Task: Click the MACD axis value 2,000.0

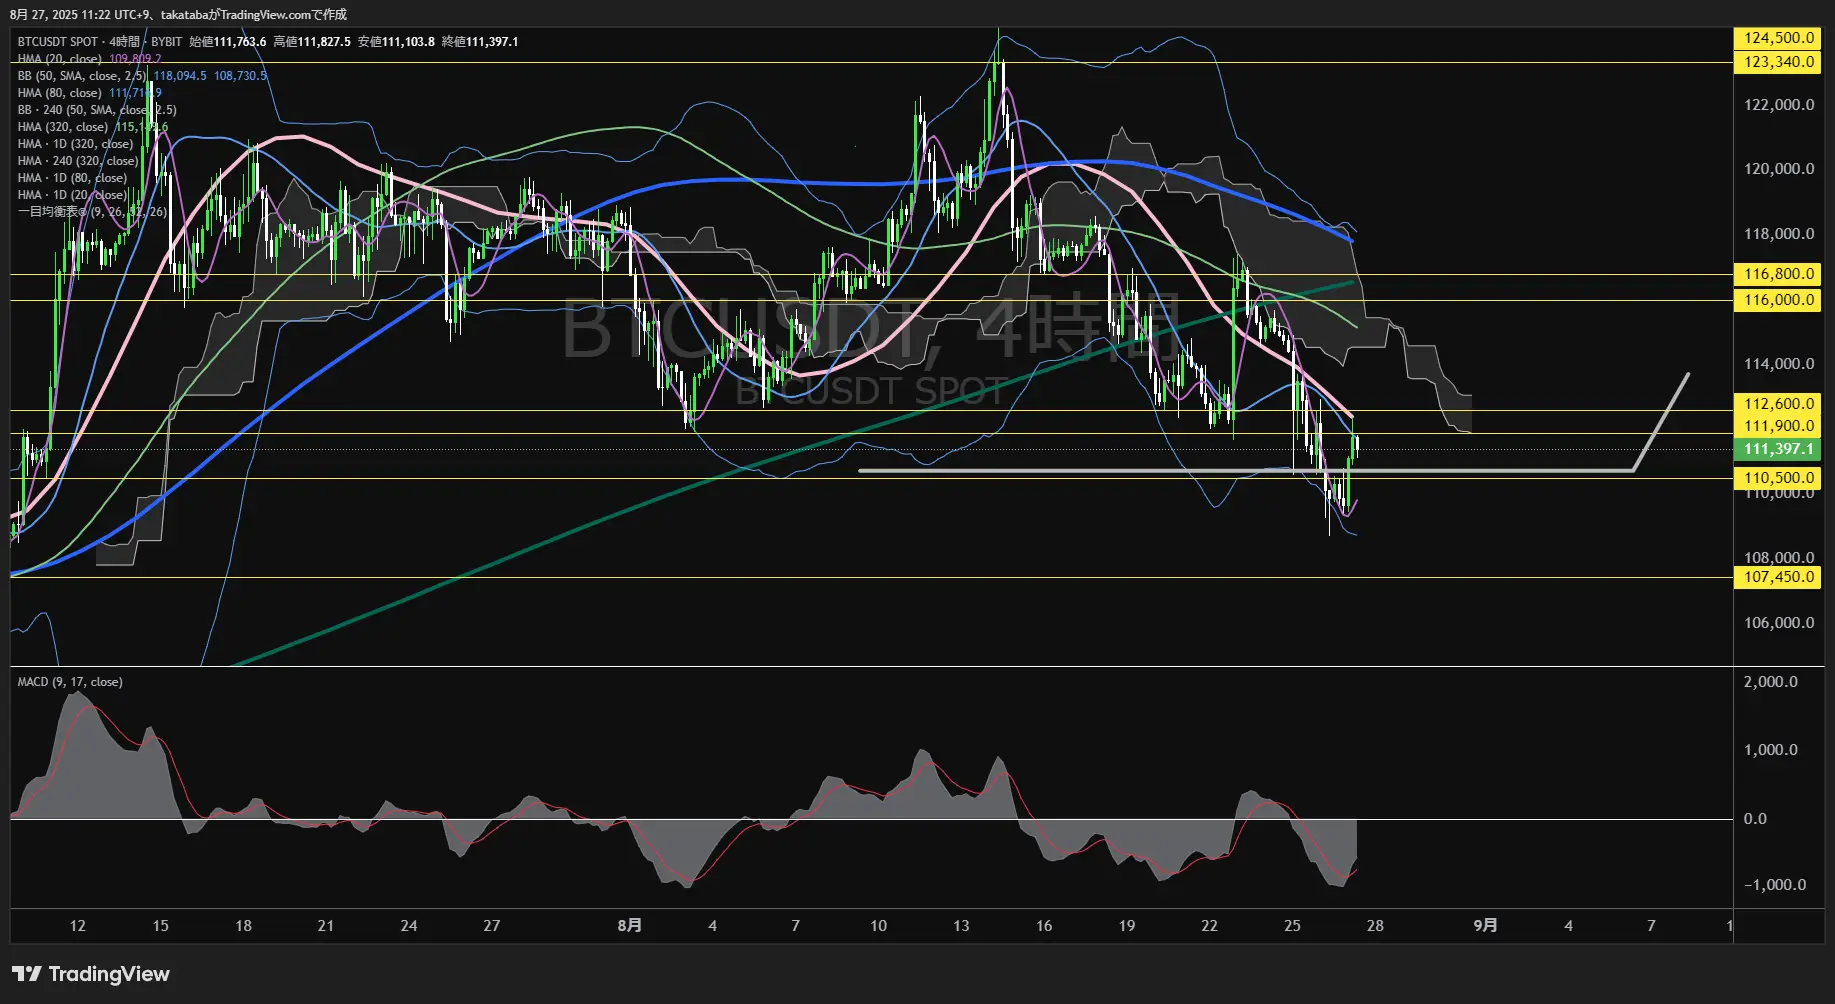Action: tap(1771, 682)
